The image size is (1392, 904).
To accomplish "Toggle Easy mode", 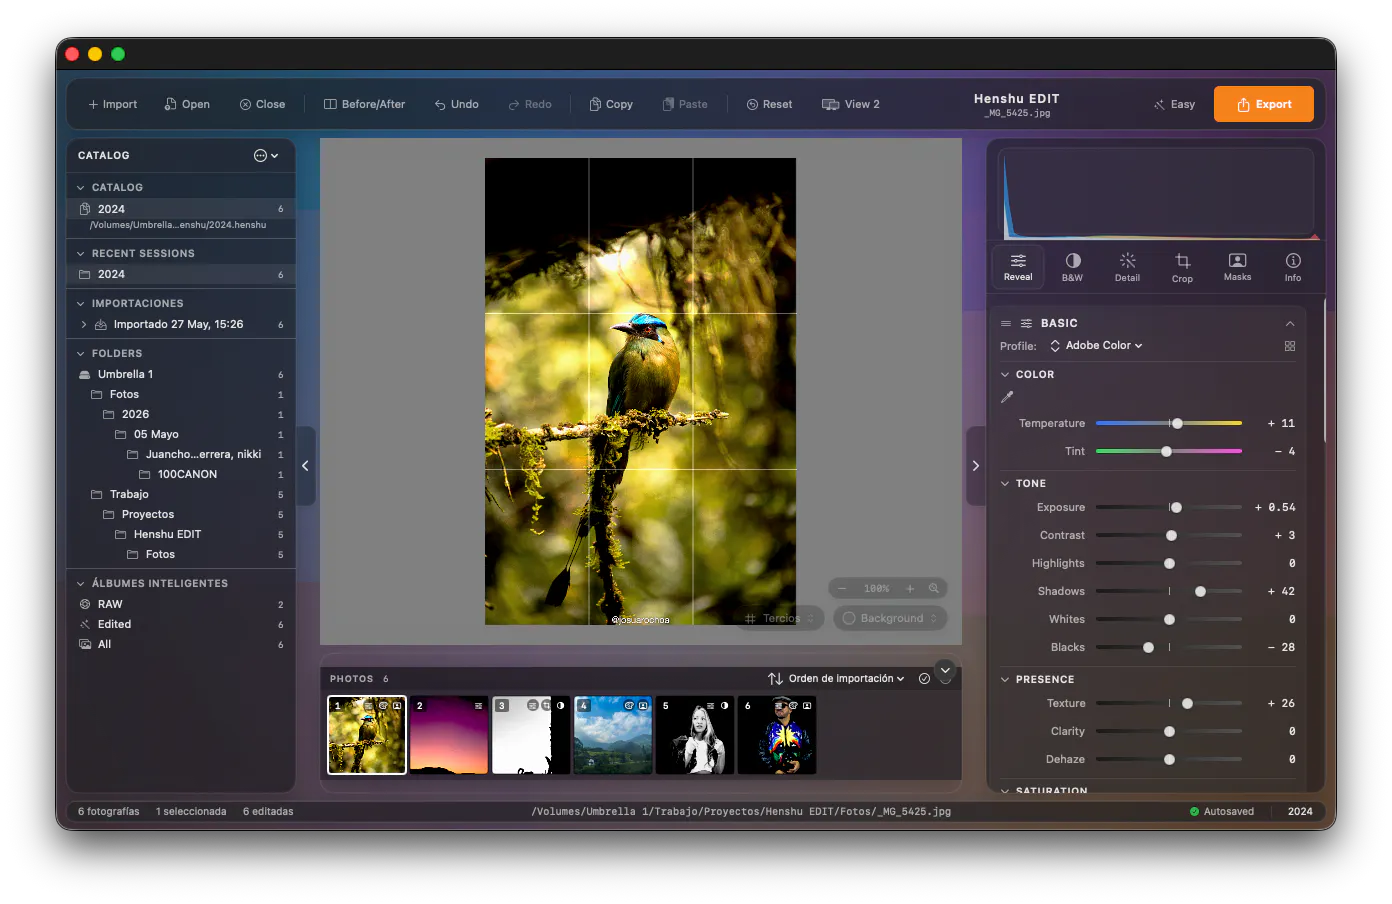I will pyautogui.click(x=1174, y=104).
